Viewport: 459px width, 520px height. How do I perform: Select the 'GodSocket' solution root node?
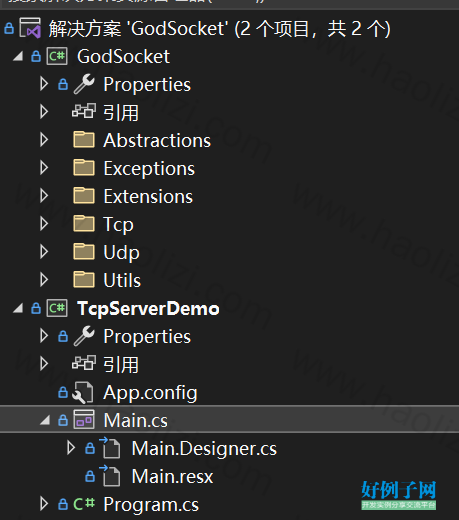(x=219, y=29)
